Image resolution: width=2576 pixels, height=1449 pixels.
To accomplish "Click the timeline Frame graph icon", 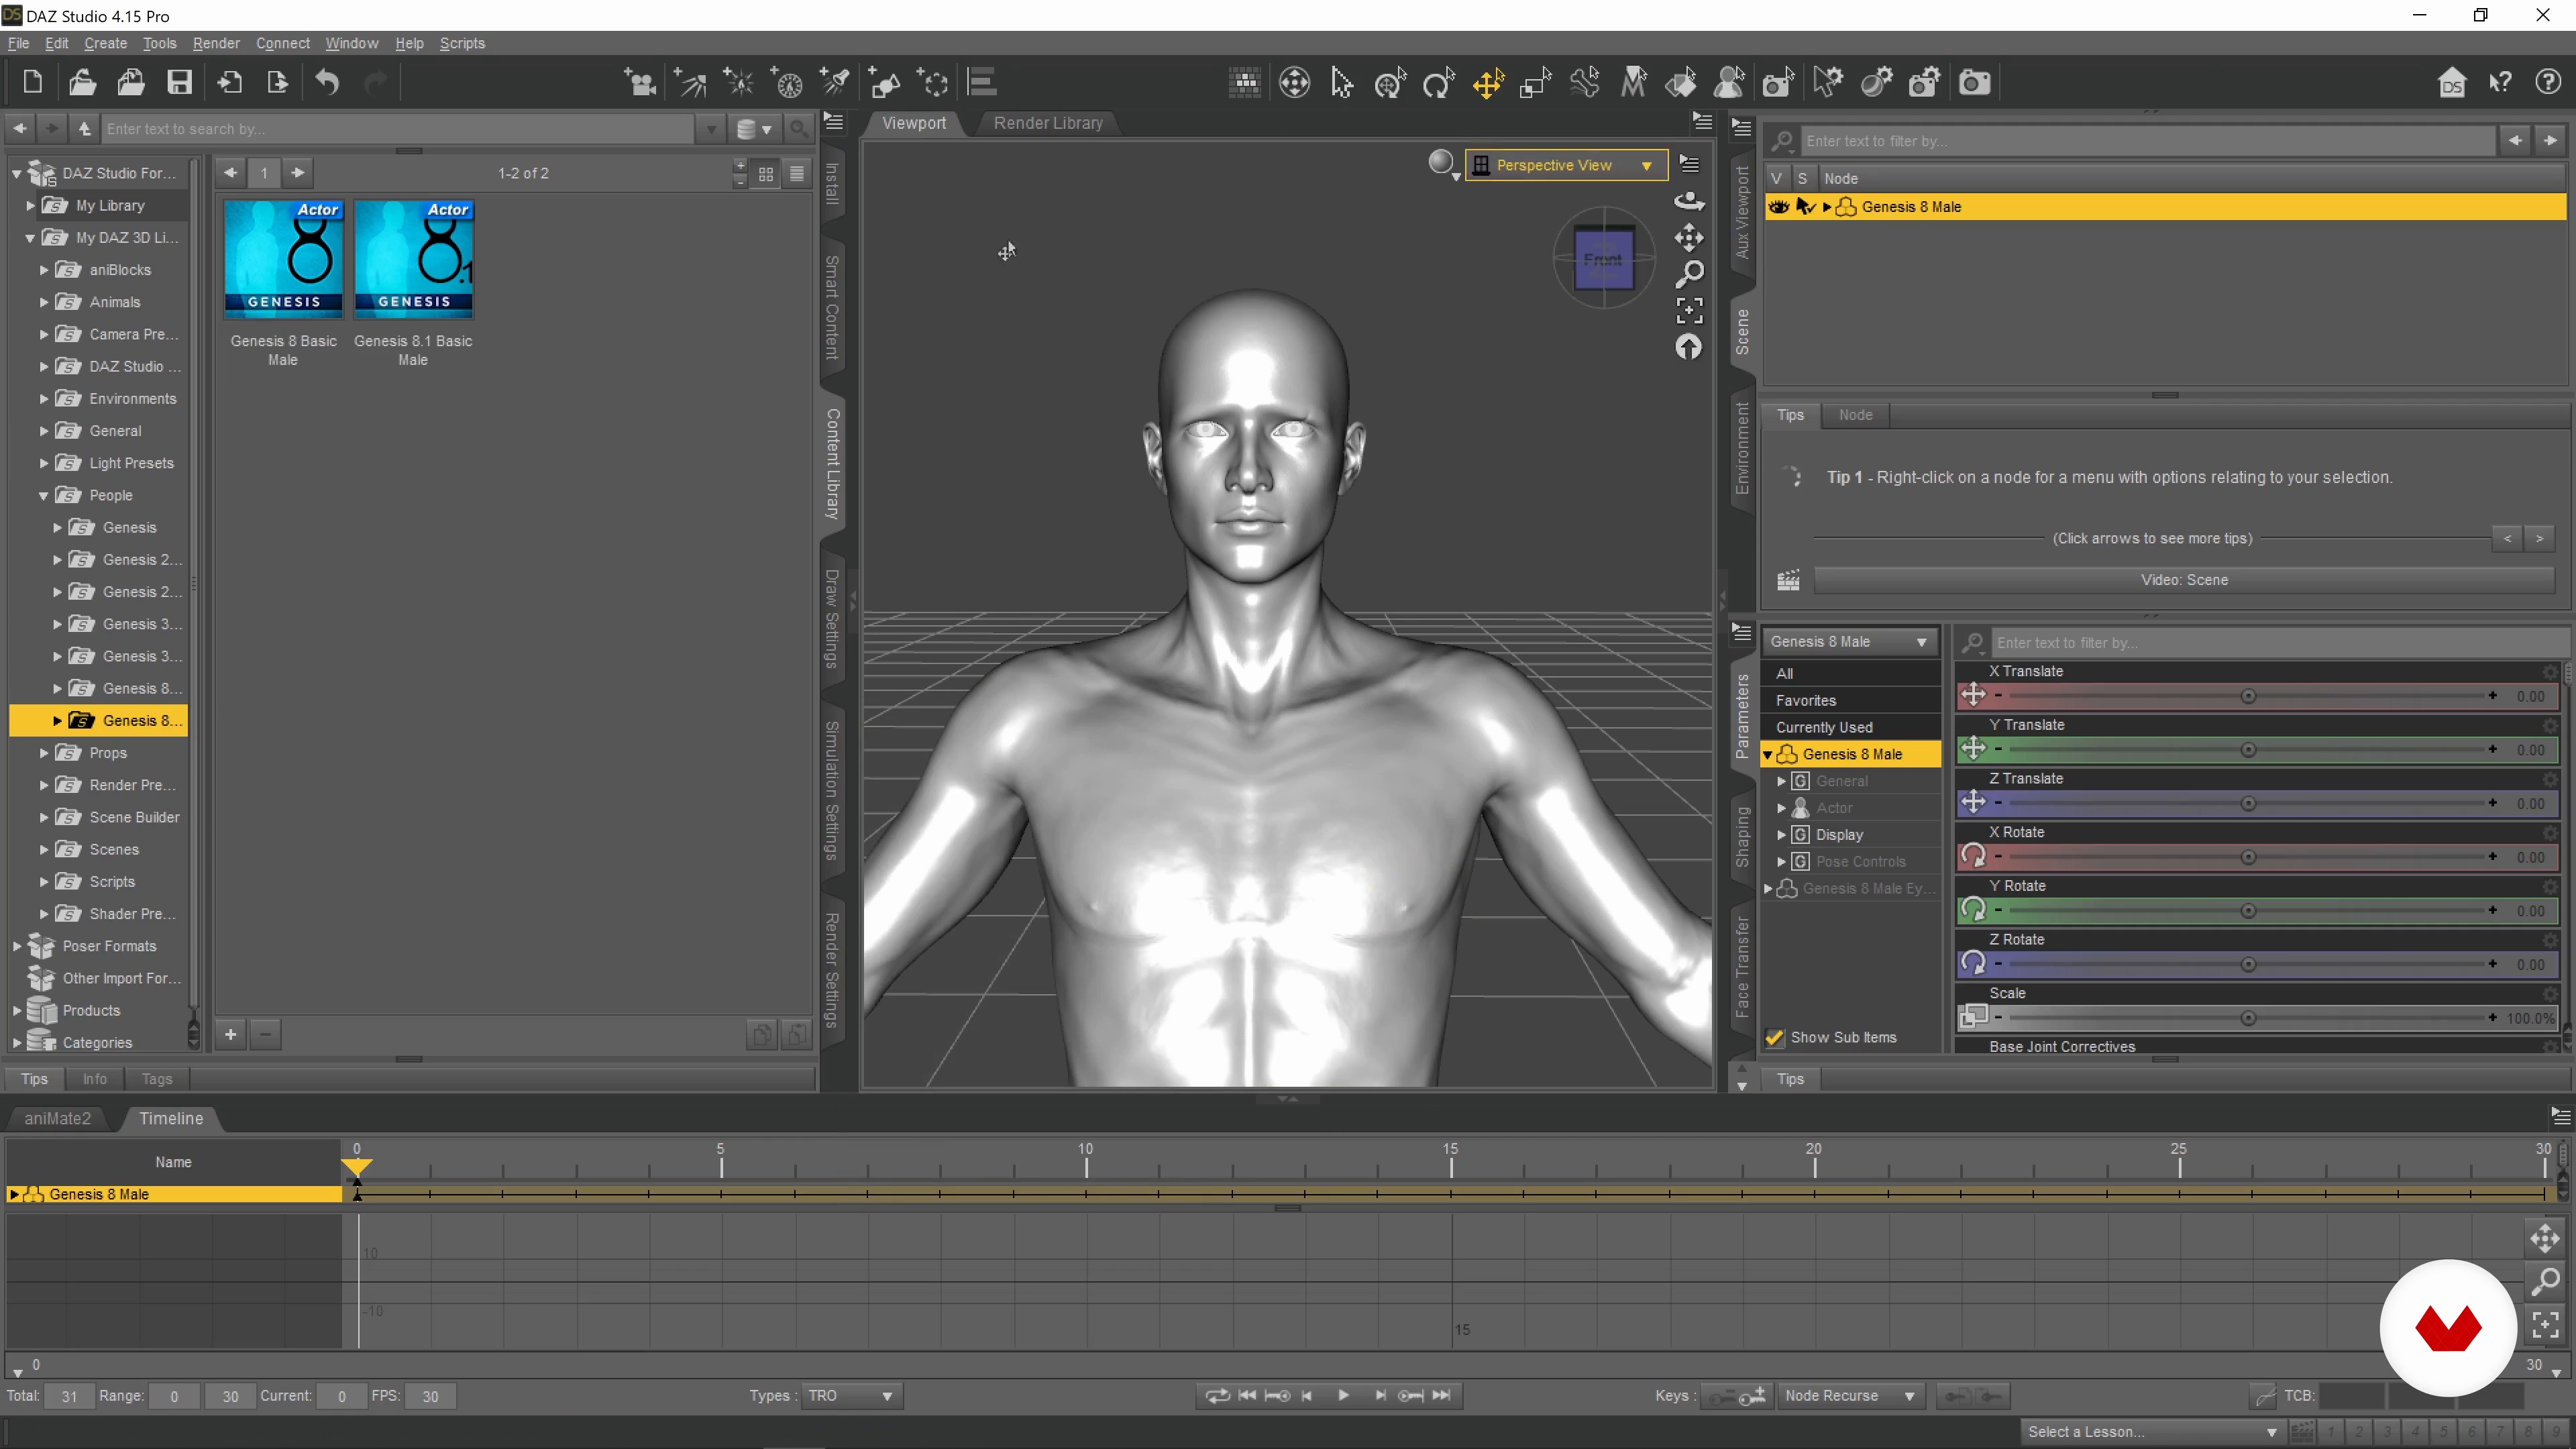I will click(2545, 1326).
